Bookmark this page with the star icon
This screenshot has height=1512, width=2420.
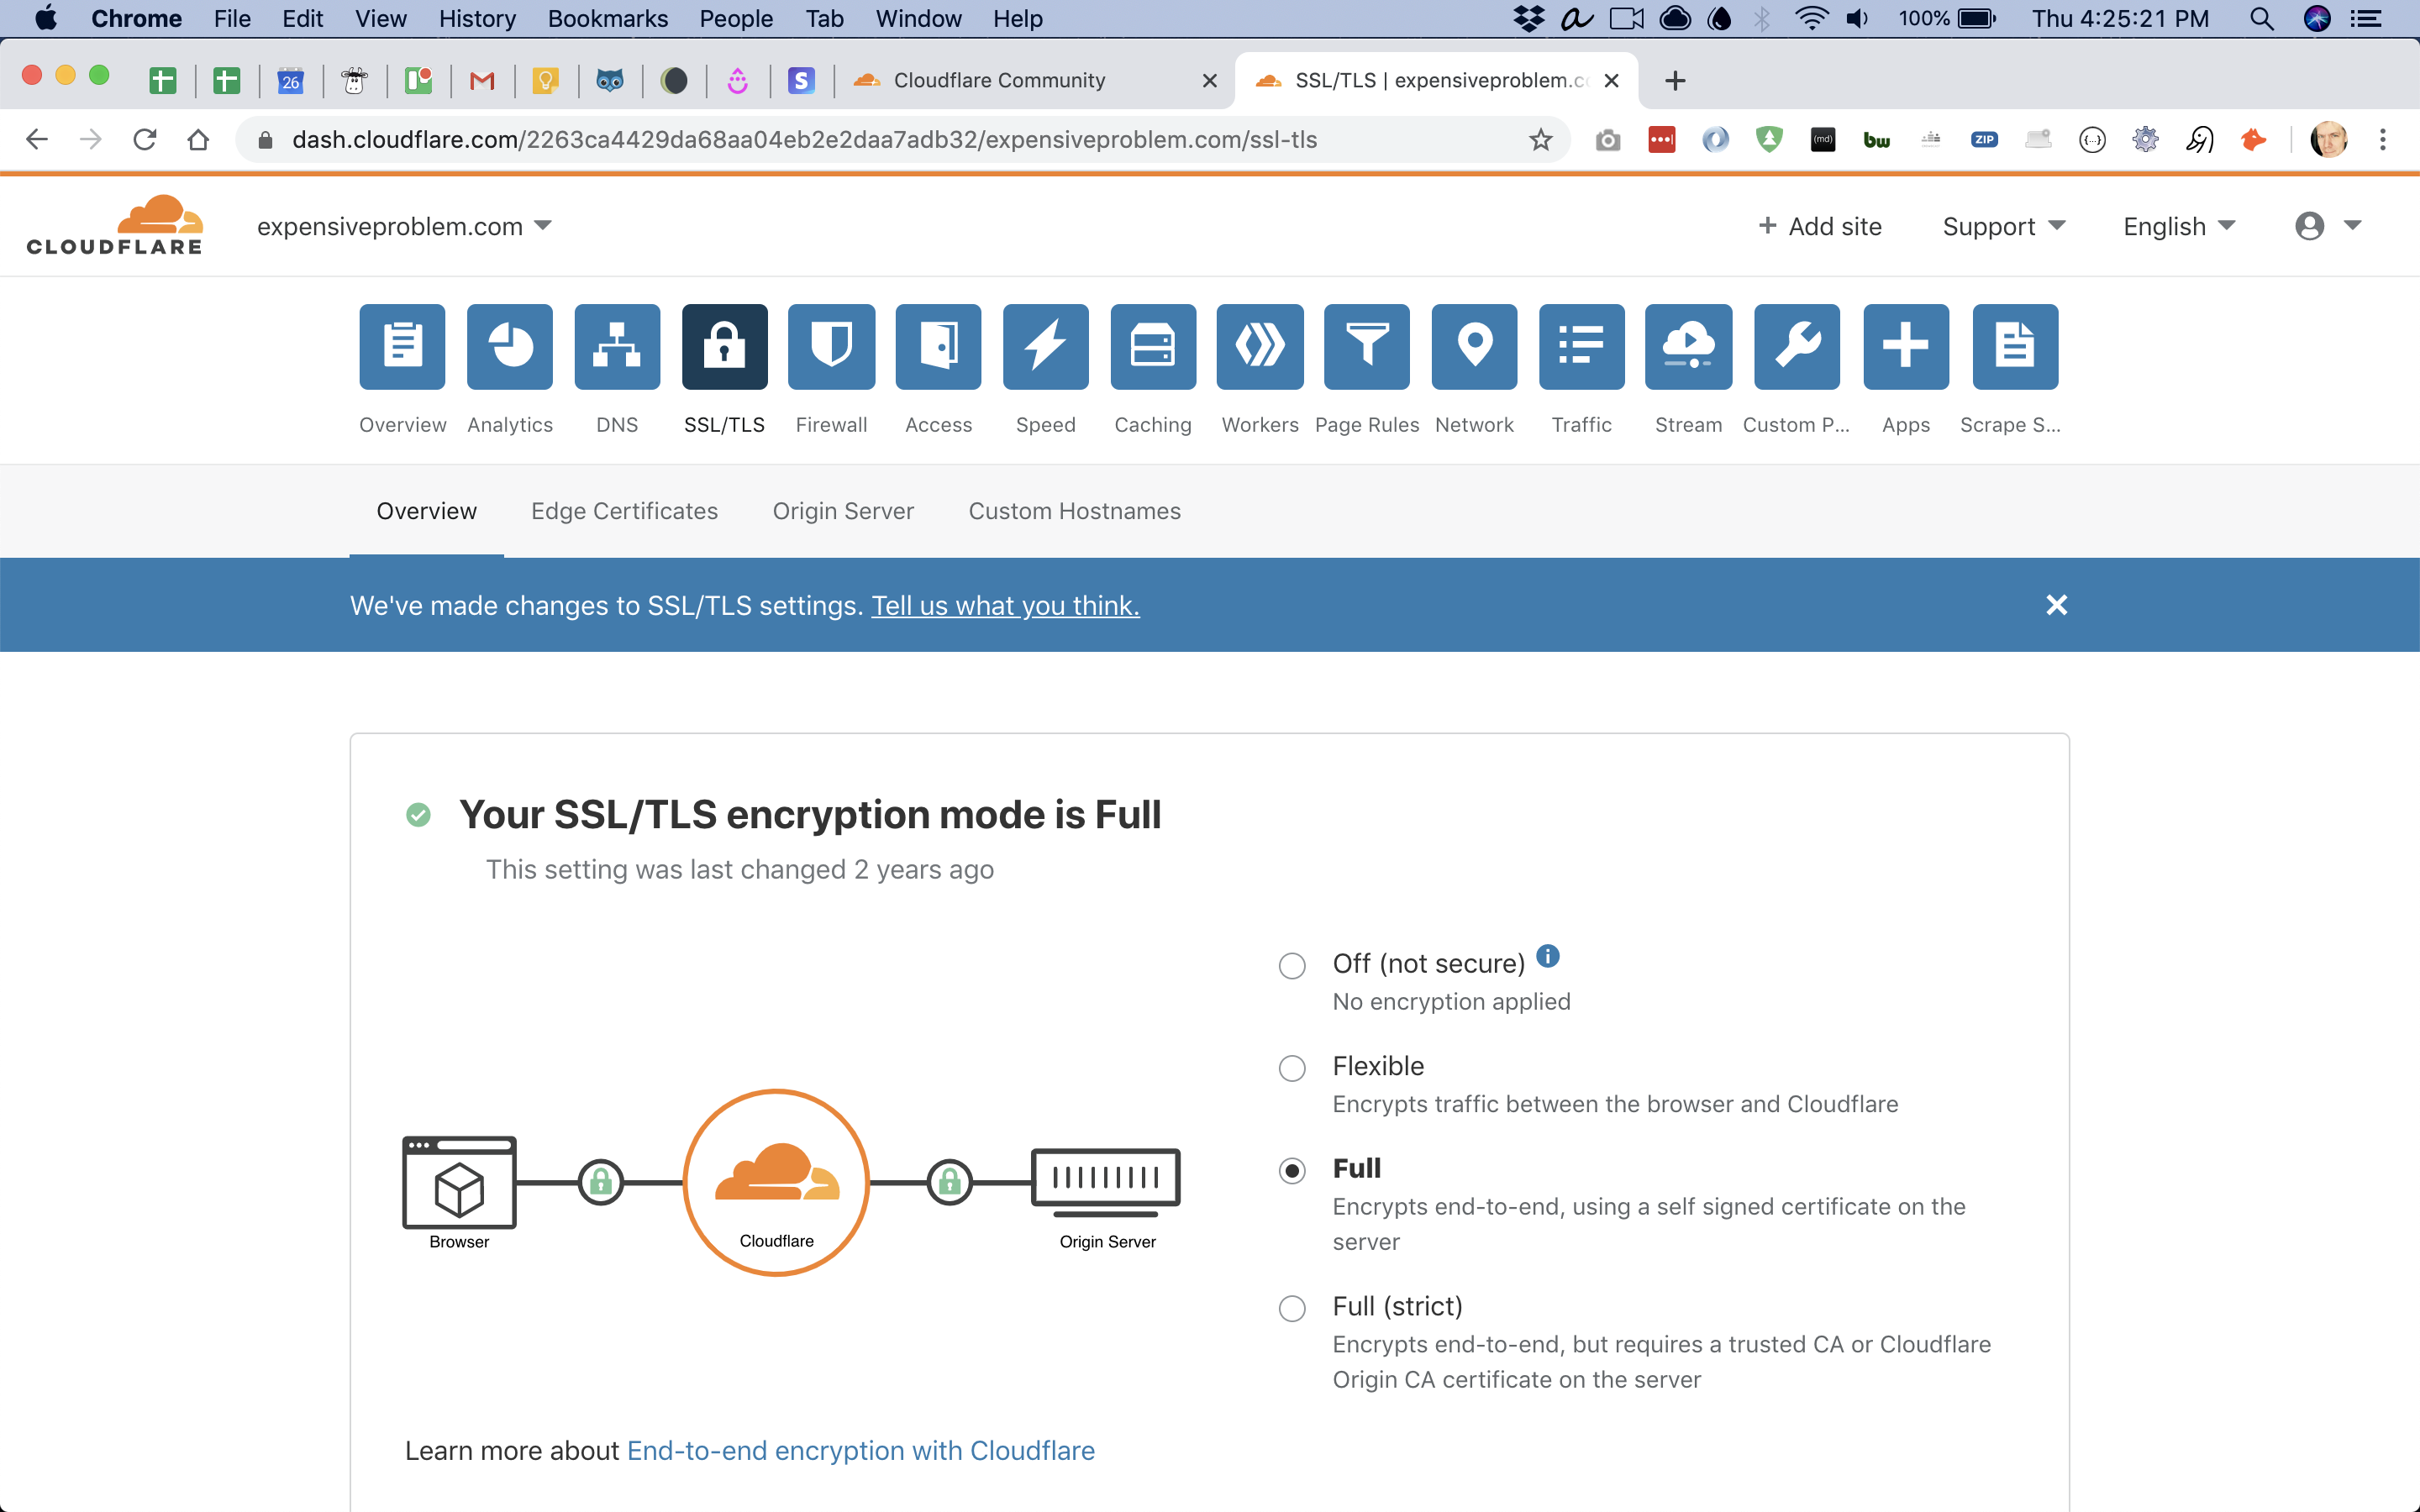pos(1540,140)
